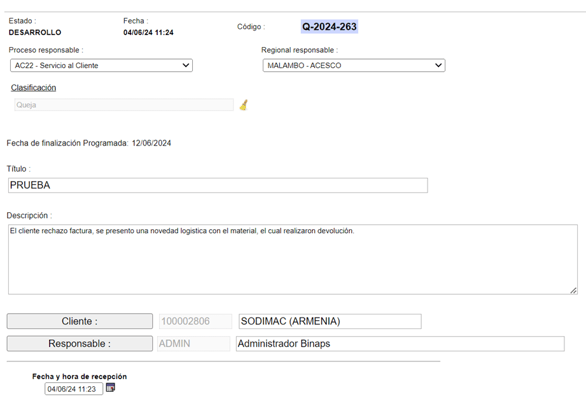Click the highlighted code Q-2024-263
586x397 pixels.
coord(329,27)
